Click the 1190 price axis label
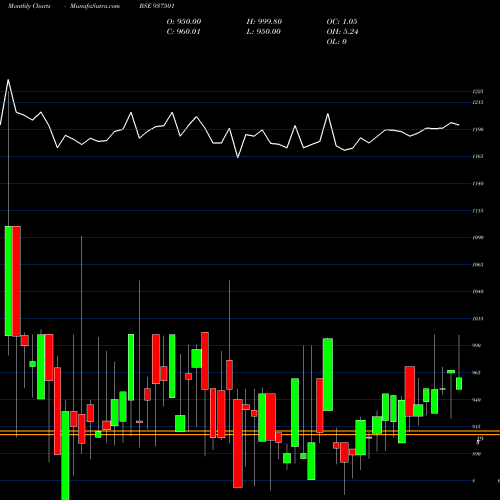This screenshot has width=500, height=500. tap(478, 129)
